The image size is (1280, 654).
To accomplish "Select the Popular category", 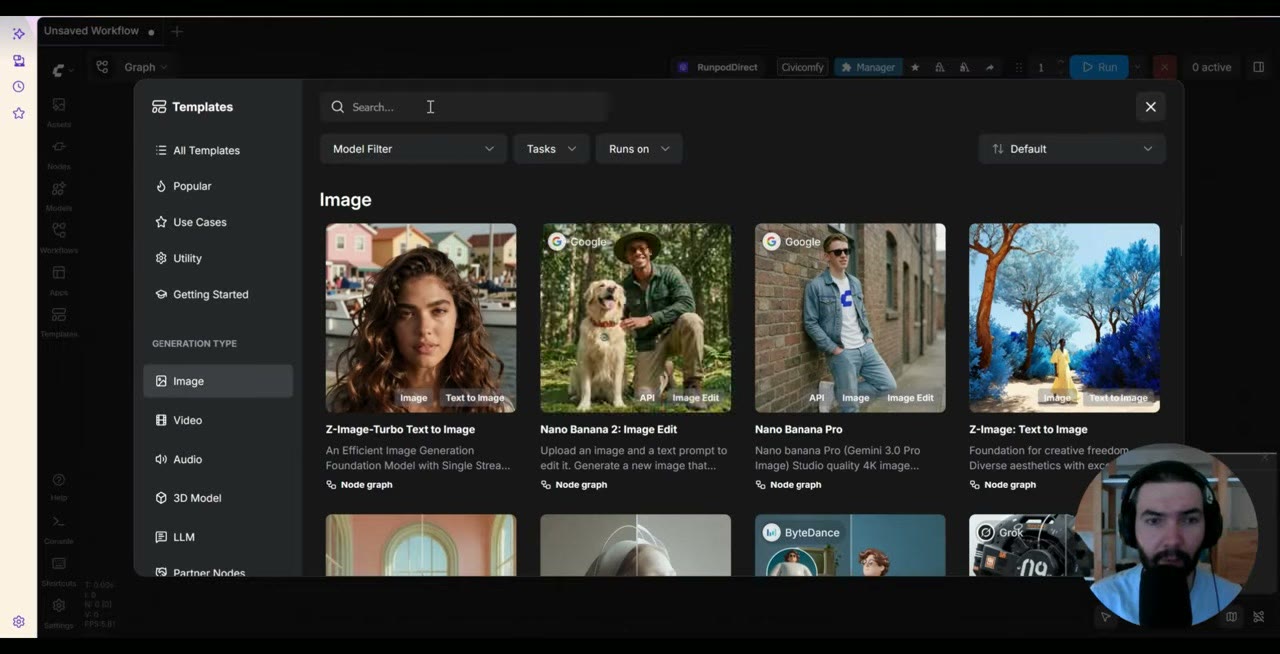I will (218, 186).
